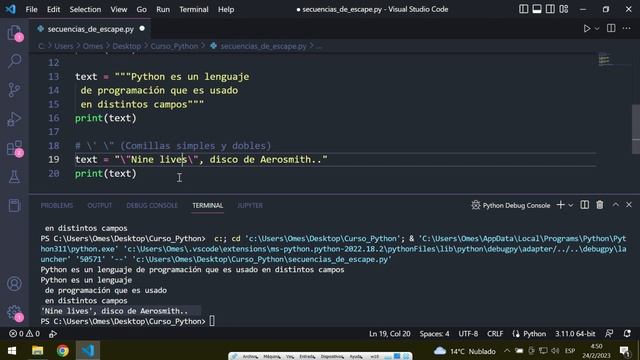The image size is (640, 360).
Task: Close the unsaved tab via dot indicator
Action: [142, 29]
